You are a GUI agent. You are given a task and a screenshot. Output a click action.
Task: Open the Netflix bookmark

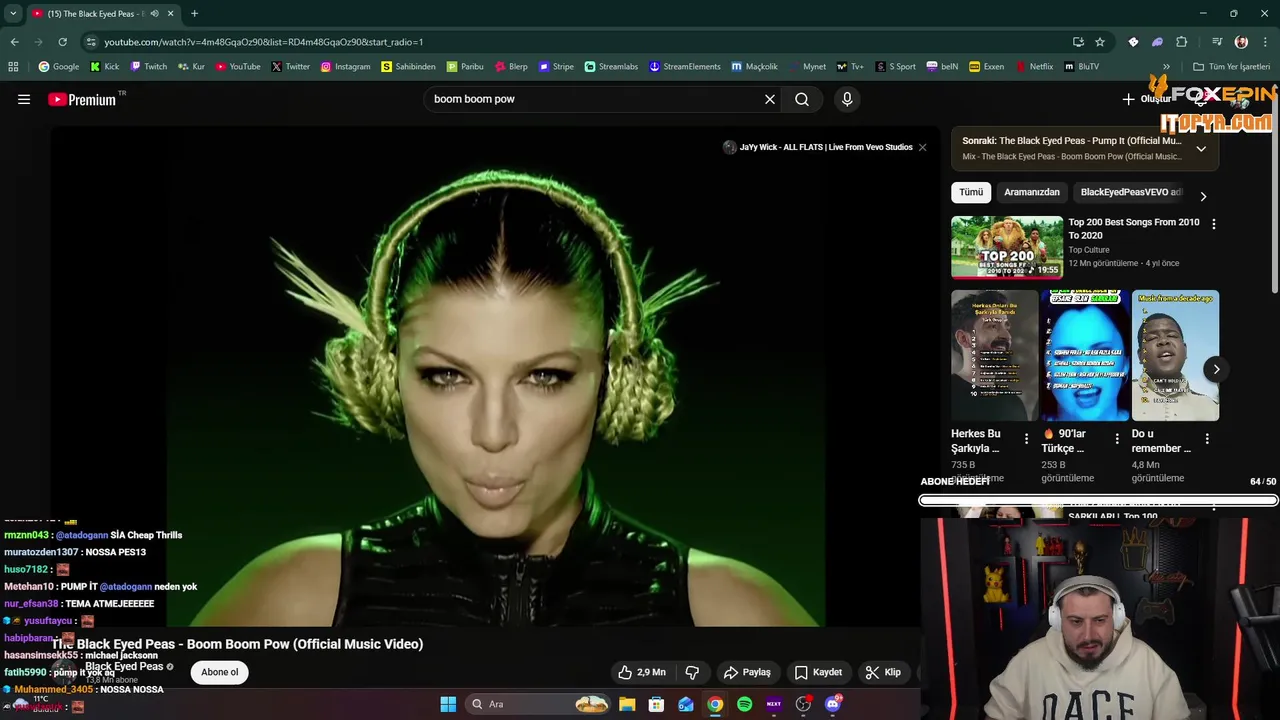click(1034, 67)
